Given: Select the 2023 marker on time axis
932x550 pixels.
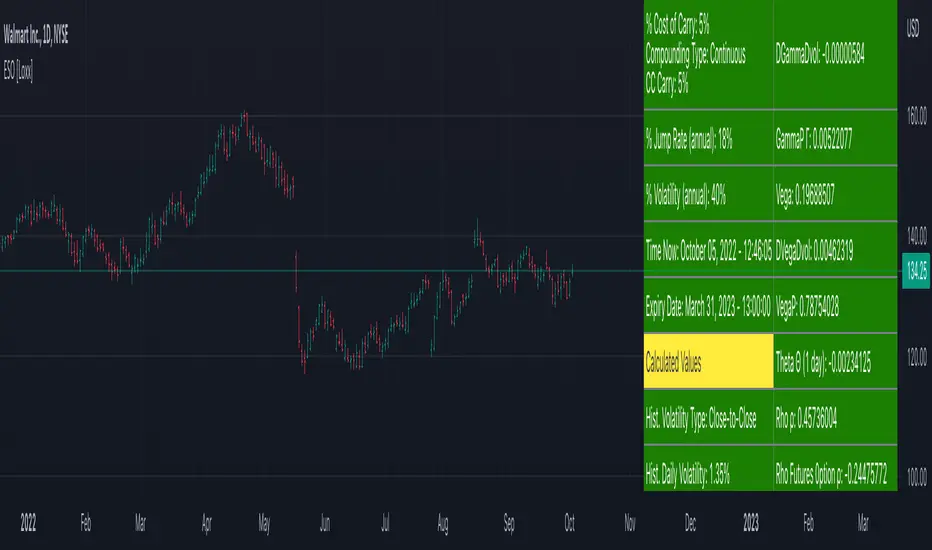Looking at the screenshot, I should [x=751, y=523].
